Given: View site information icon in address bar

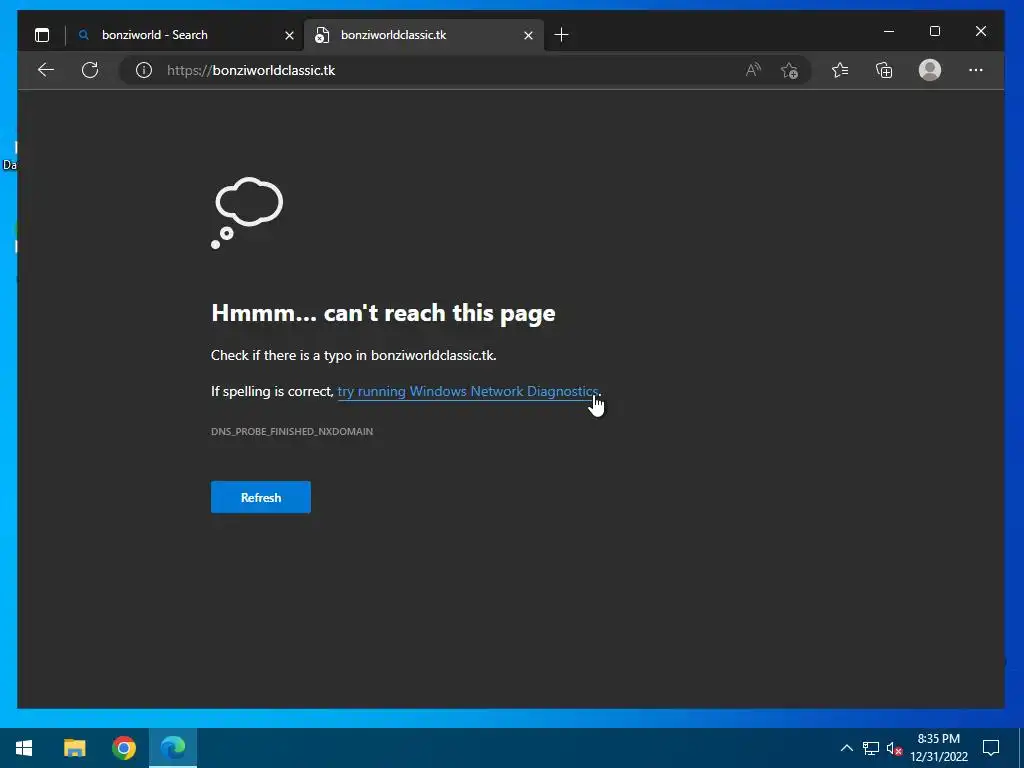Looking at the screenshot, I should (144, 70).
